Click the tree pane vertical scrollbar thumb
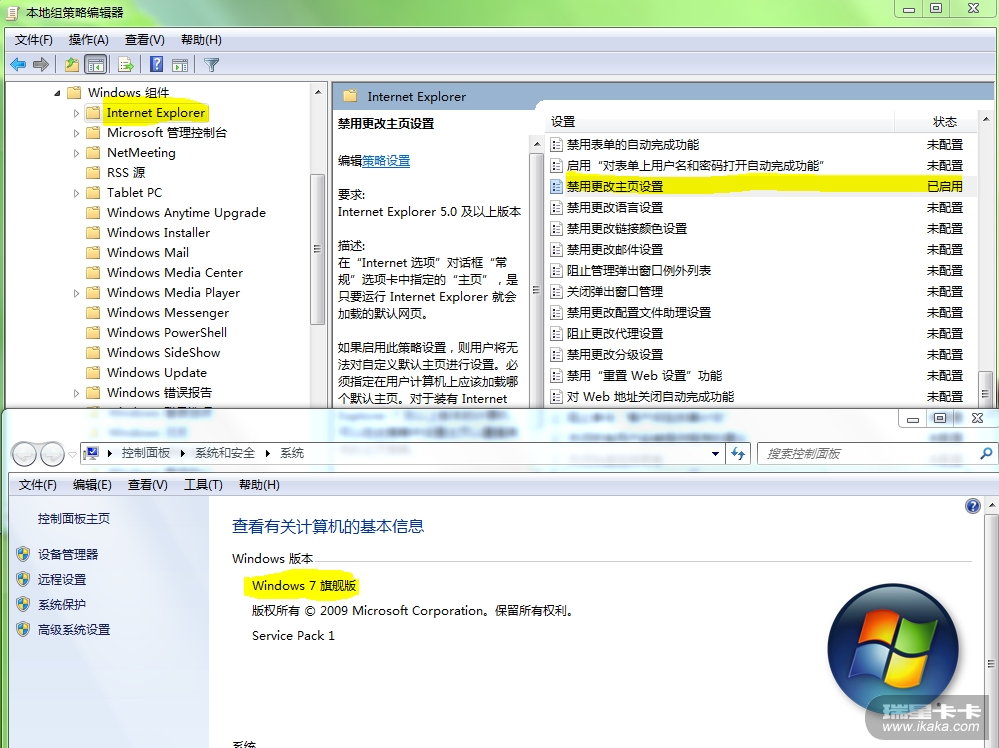The width and height of the screenshot is (999, 748). coord(317,248)
